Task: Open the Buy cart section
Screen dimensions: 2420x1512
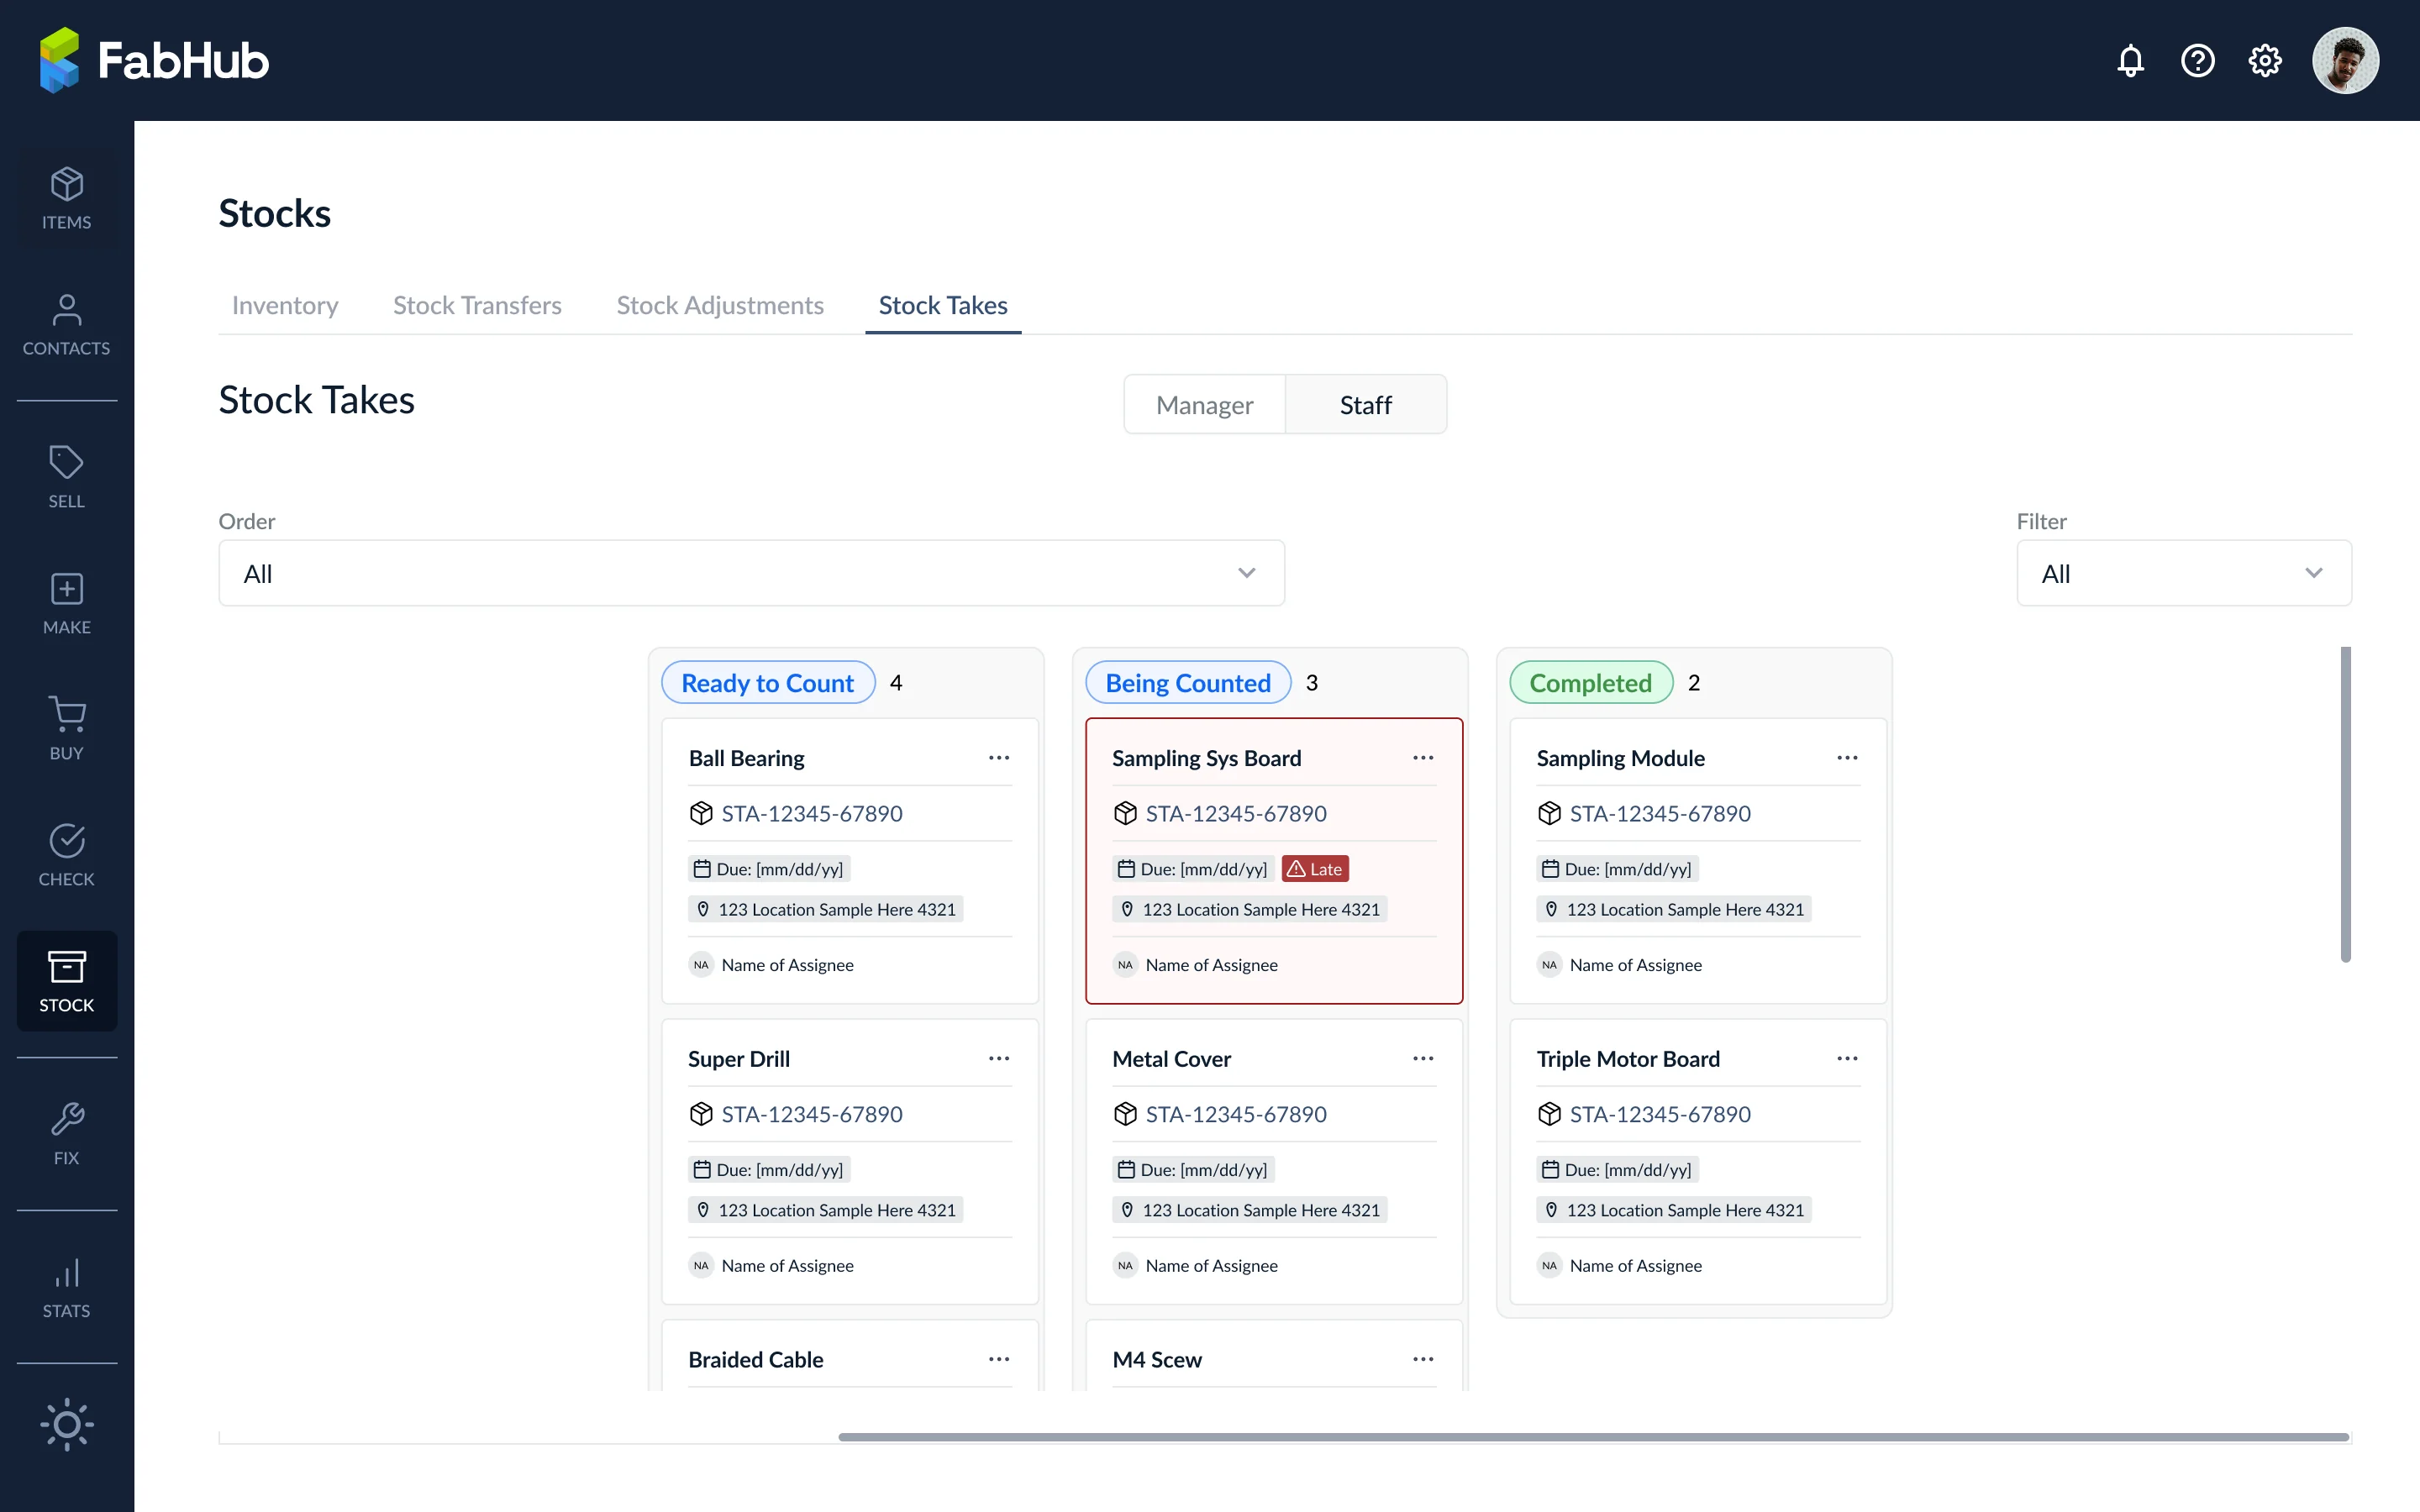Action: (67, 729)
